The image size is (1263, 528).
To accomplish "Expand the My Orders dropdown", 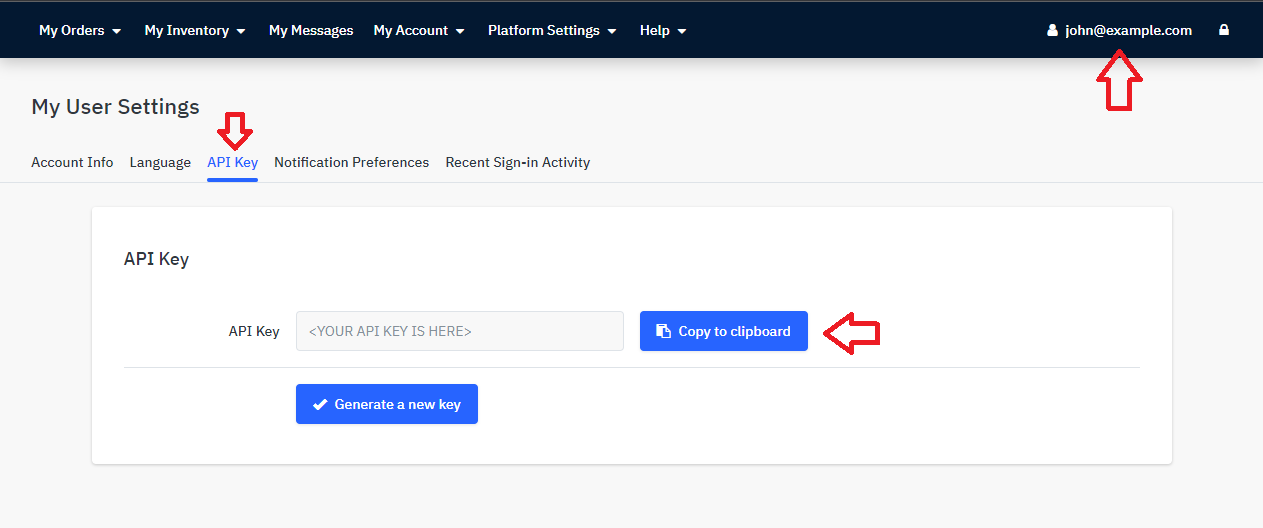I will 80,30.
